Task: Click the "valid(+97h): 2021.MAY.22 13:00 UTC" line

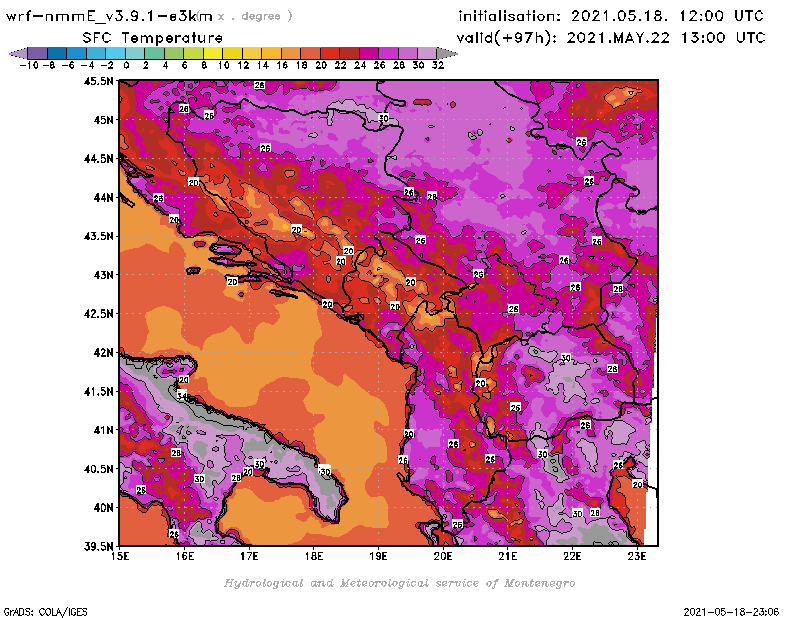Action: (611, 38)
